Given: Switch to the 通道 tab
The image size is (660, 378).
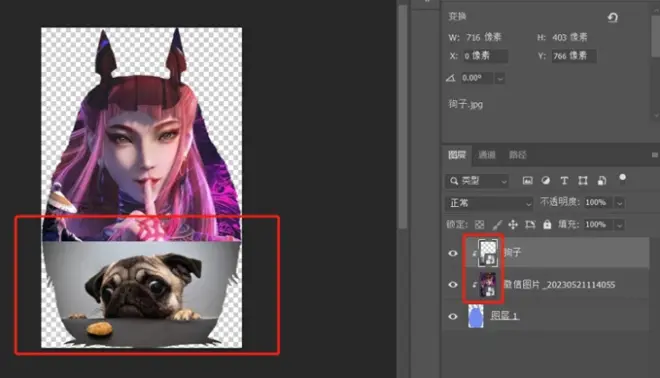Looking at the screenshot, I should tap(487, 155).
